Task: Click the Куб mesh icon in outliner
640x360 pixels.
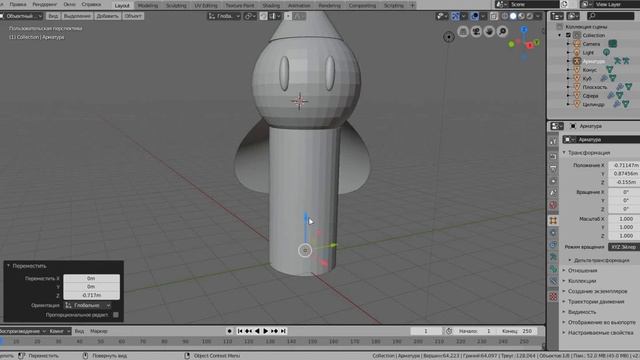Action: point(577,78)
